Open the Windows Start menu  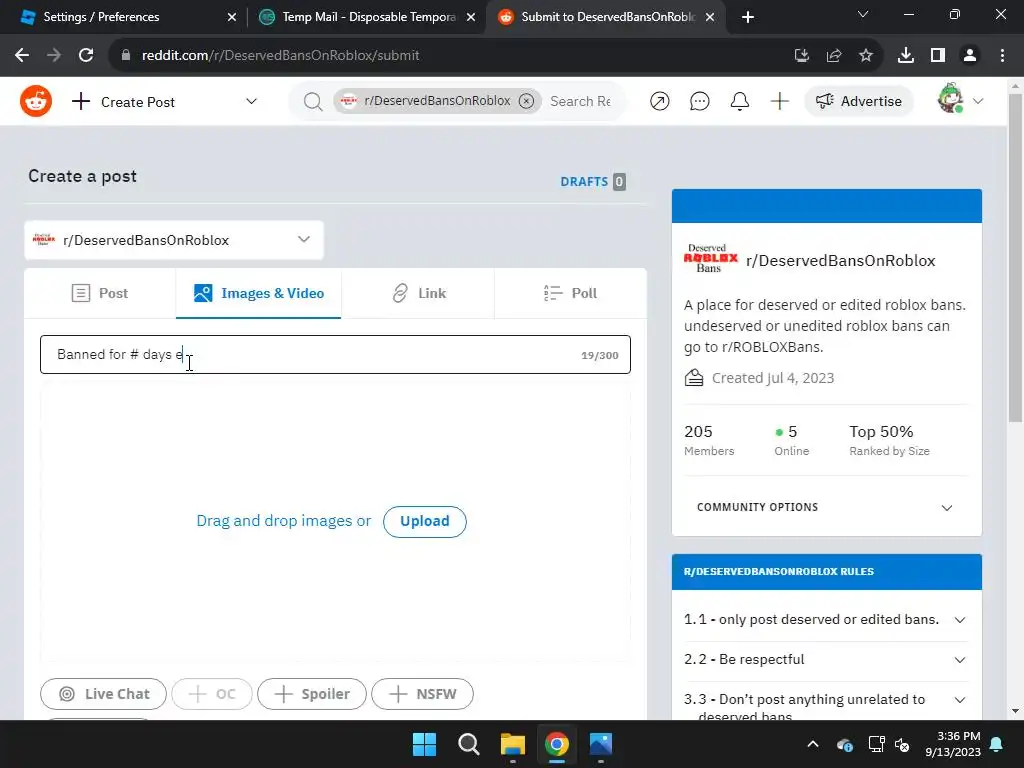(424, 744)
